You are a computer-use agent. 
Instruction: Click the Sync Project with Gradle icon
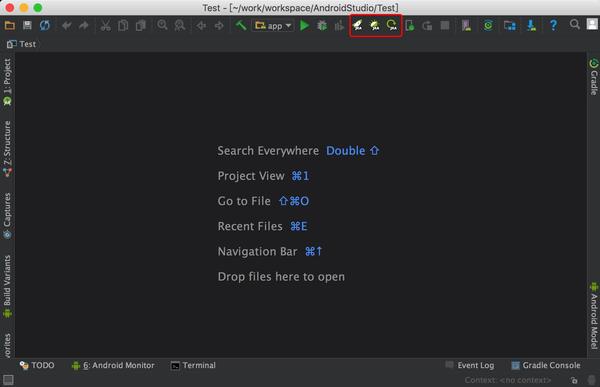(x=488, y=26)
